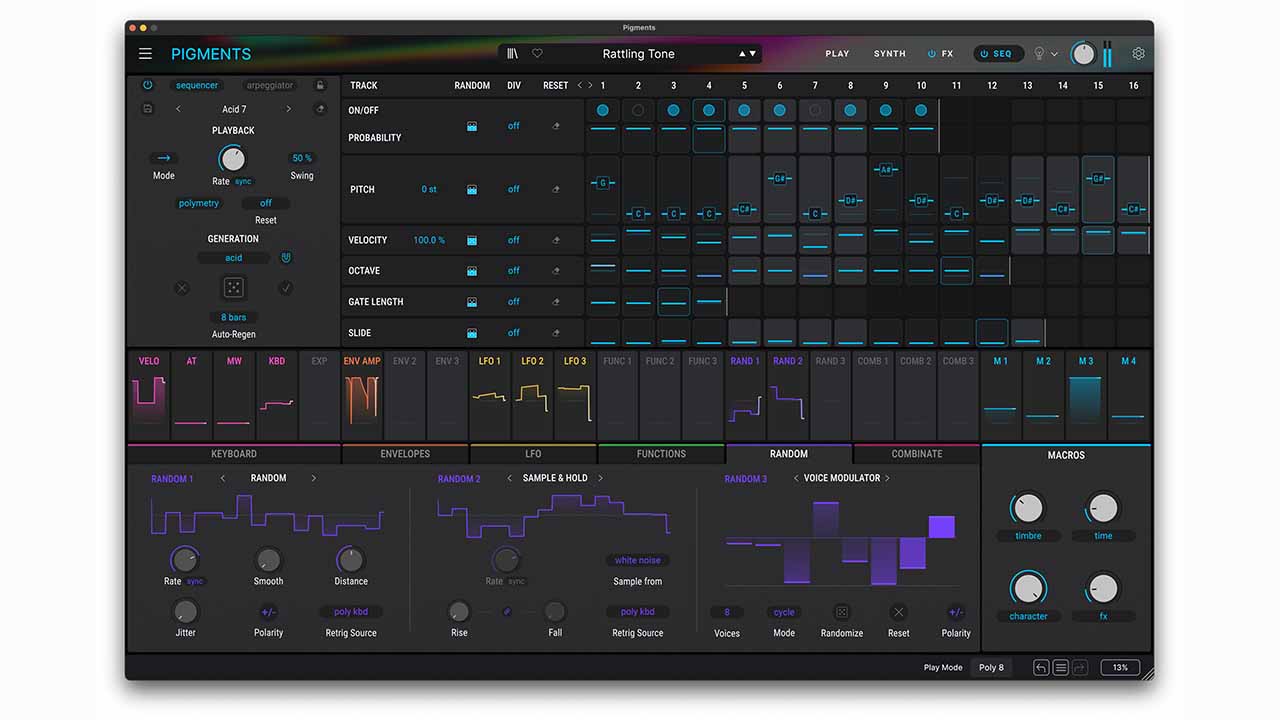Viewport: 1280px width, 720px height.
Task: Click the dice regenerate sequence button
Action: tap(233, 288)
